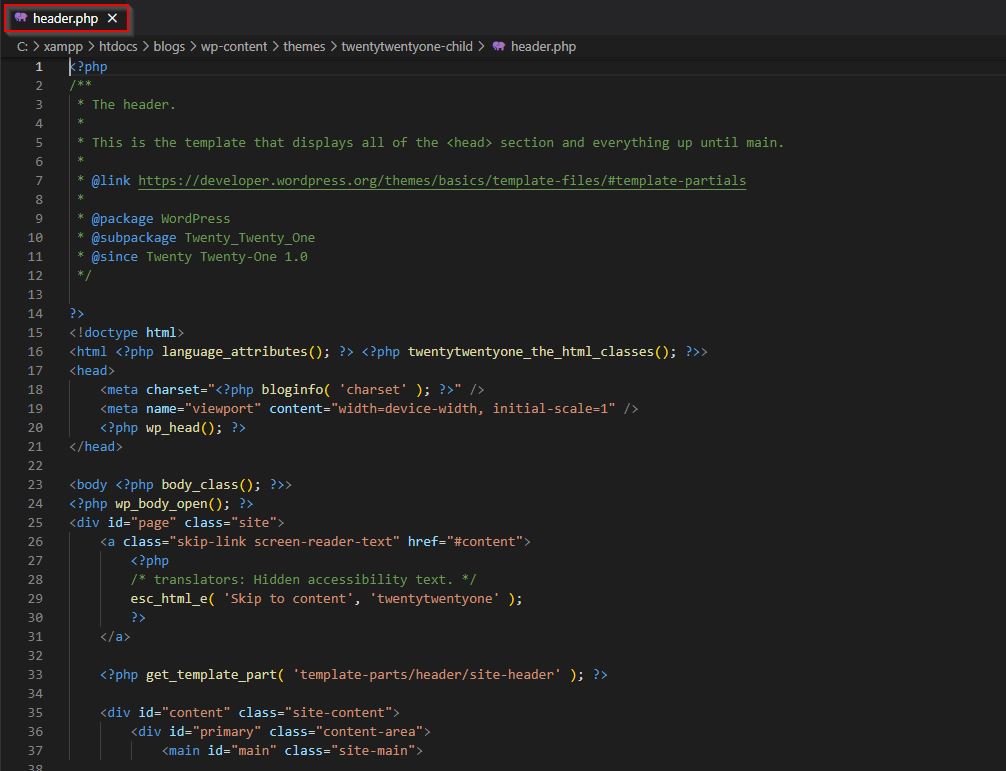The image size is (1006, 771).
Task: Click the body_class function call
Action: 200,485
